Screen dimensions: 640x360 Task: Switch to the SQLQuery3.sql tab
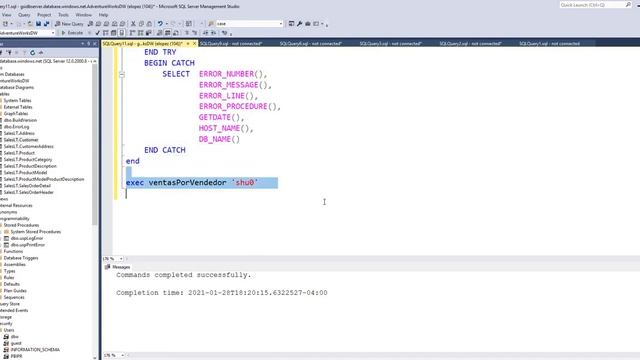coord(391,44)
